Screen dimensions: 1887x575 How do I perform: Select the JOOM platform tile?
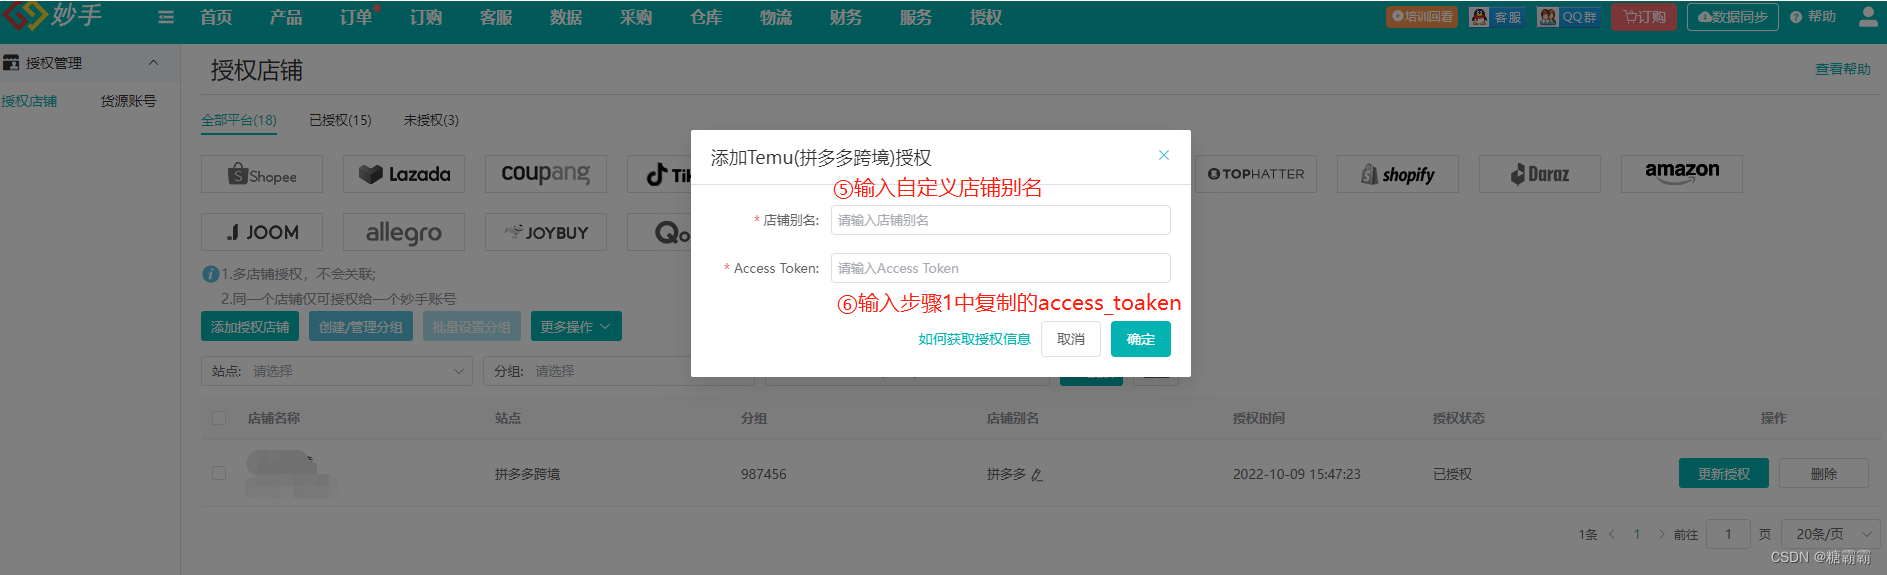(x=262, y=232)
